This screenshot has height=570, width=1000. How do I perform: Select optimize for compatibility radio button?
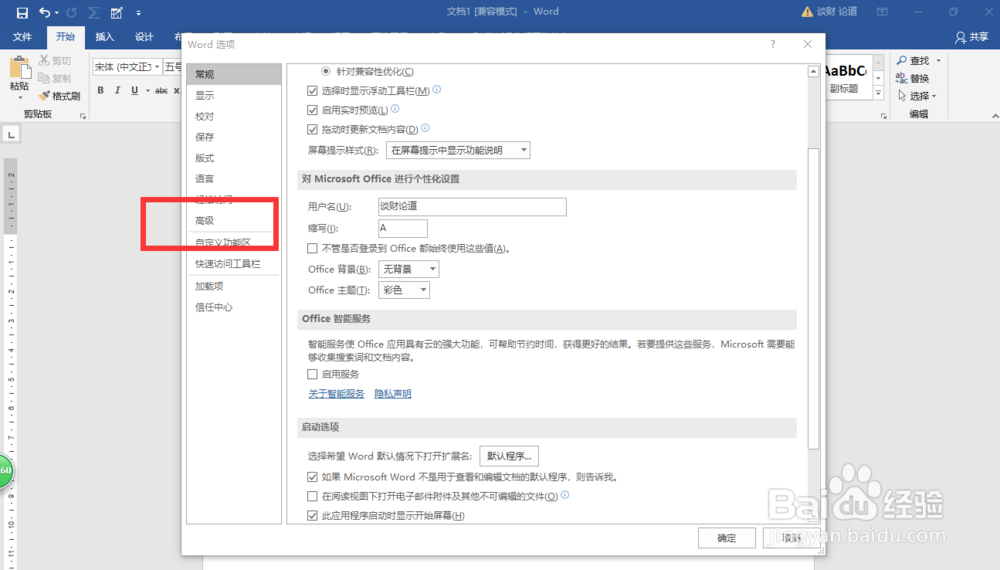[326, 71]
